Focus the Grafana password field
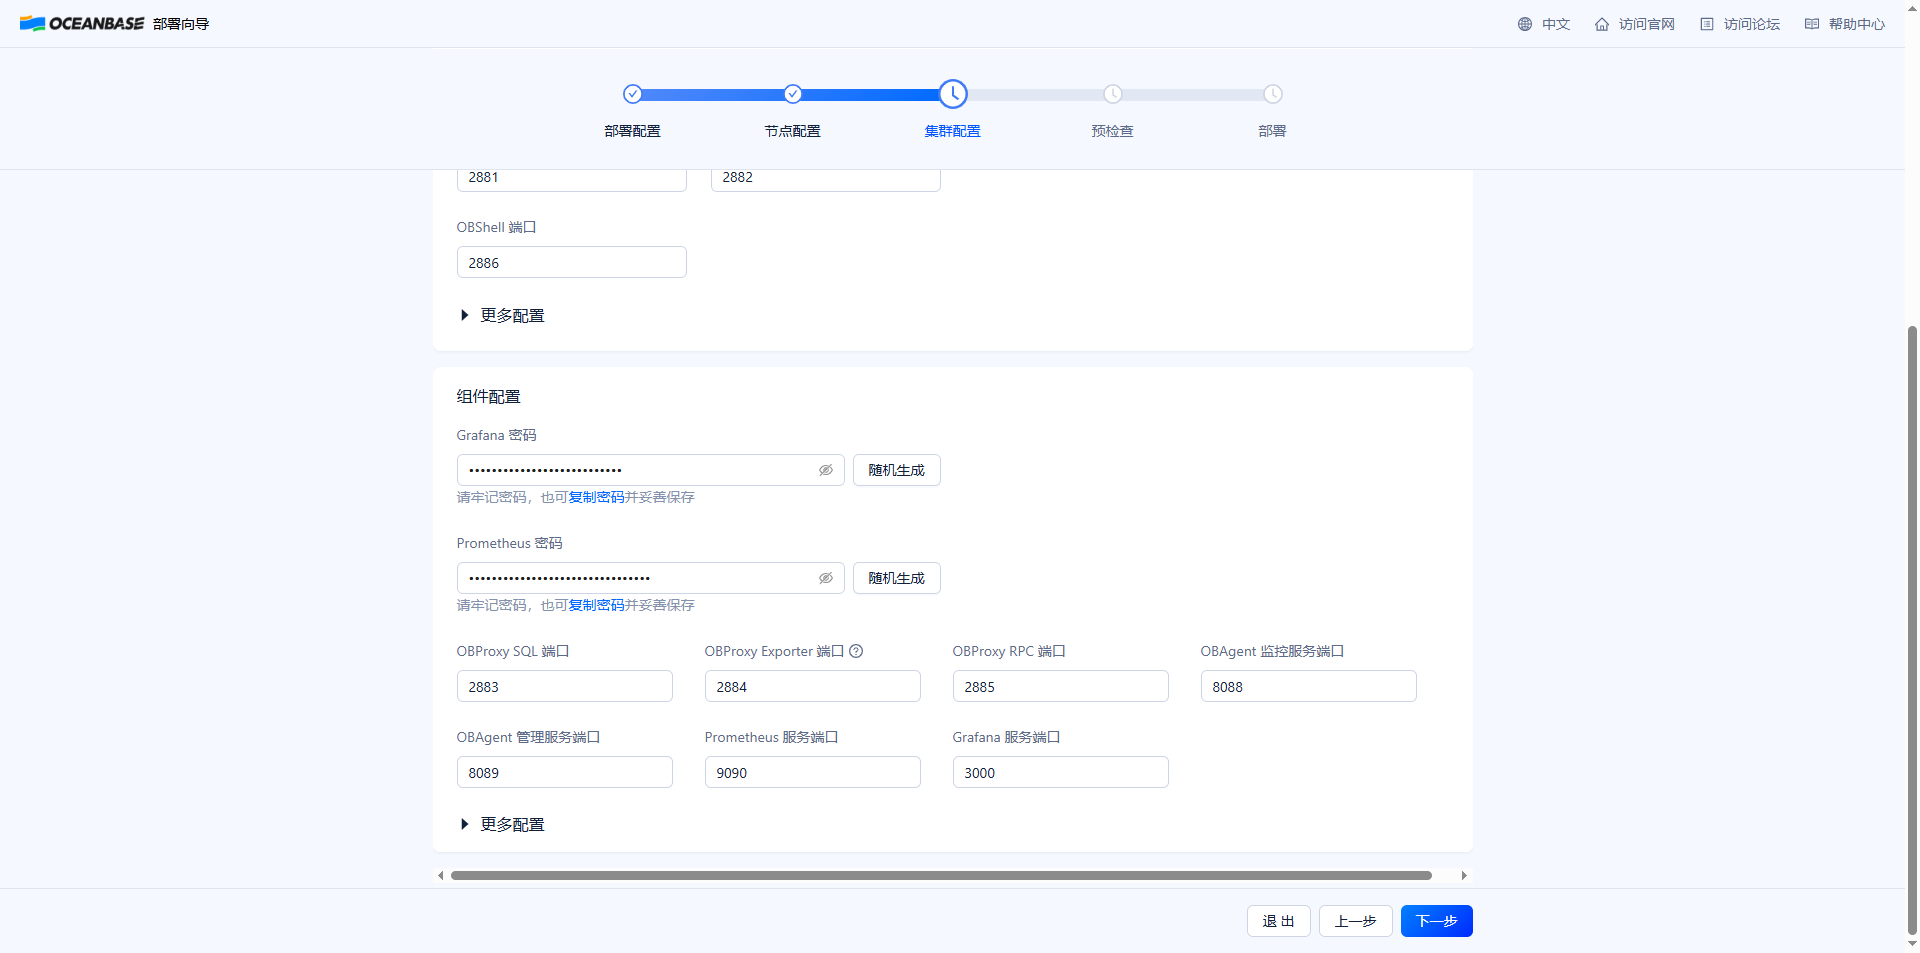This screenshot has height=953, width=1920. tap(651, 470)
